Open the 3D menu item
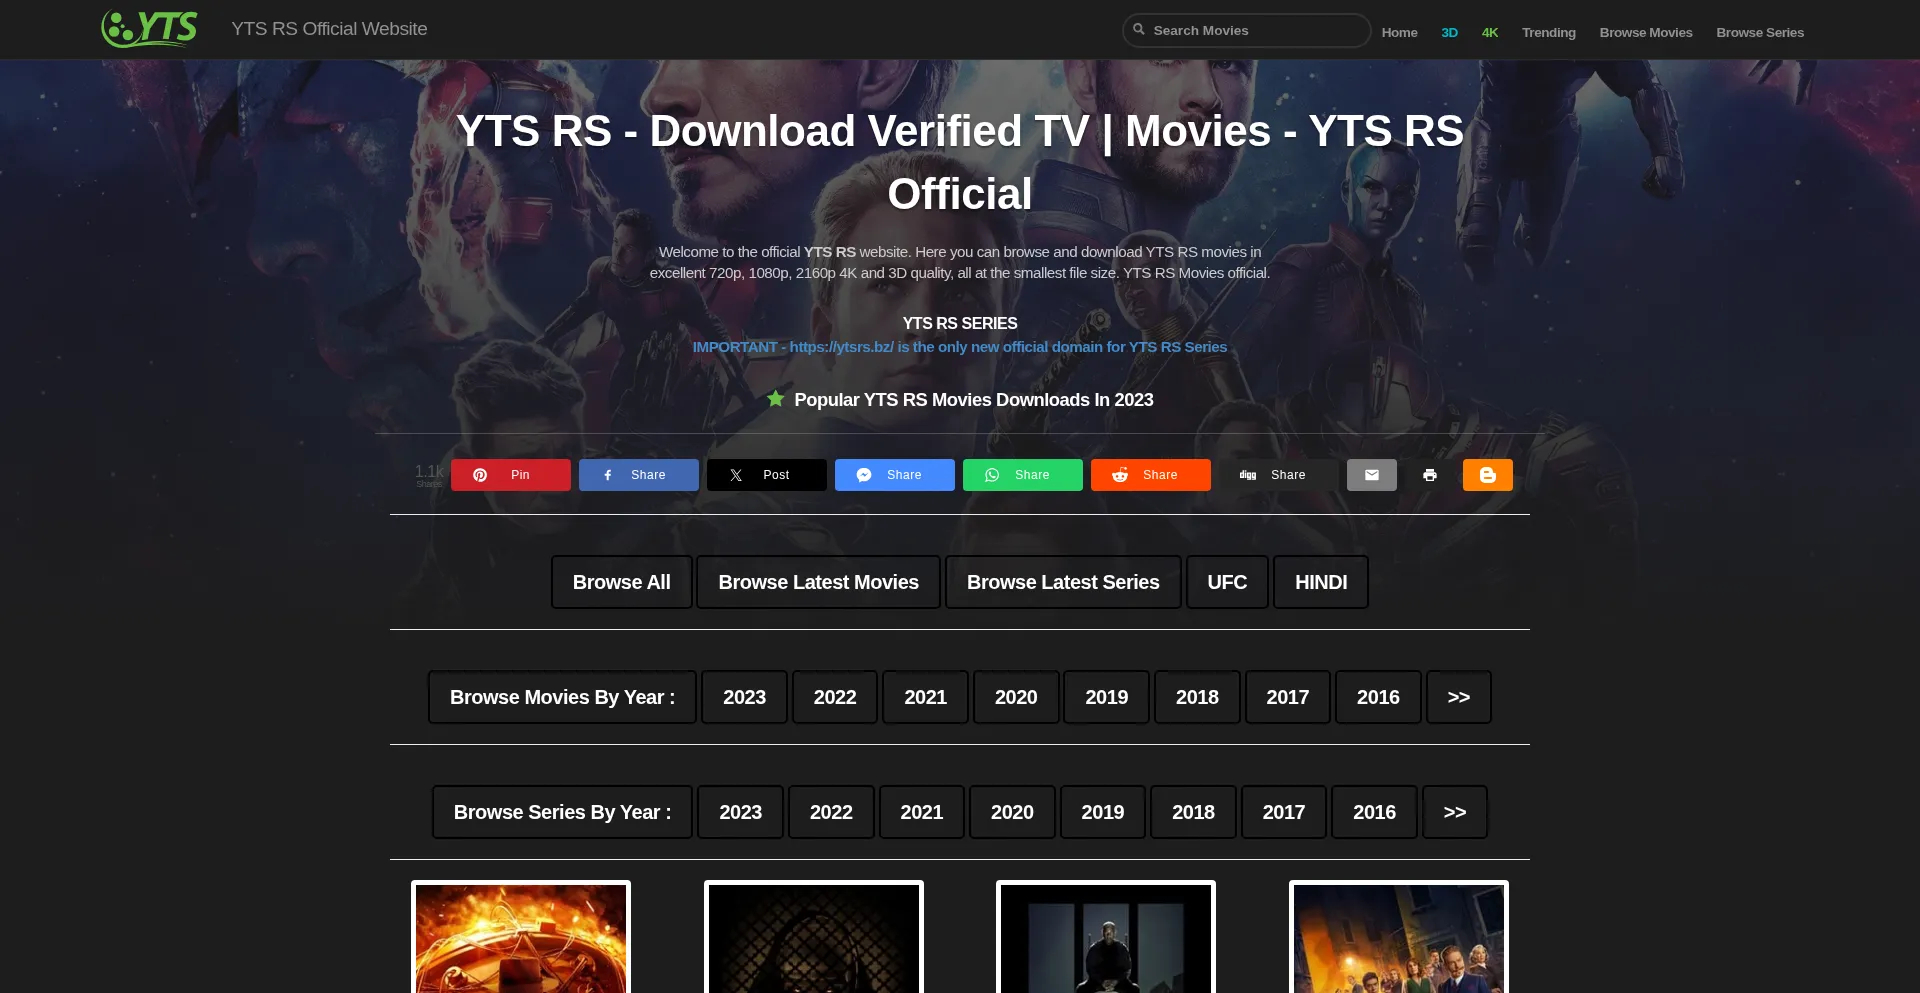Screen dimensions: 1920x993 point(1449,32)
